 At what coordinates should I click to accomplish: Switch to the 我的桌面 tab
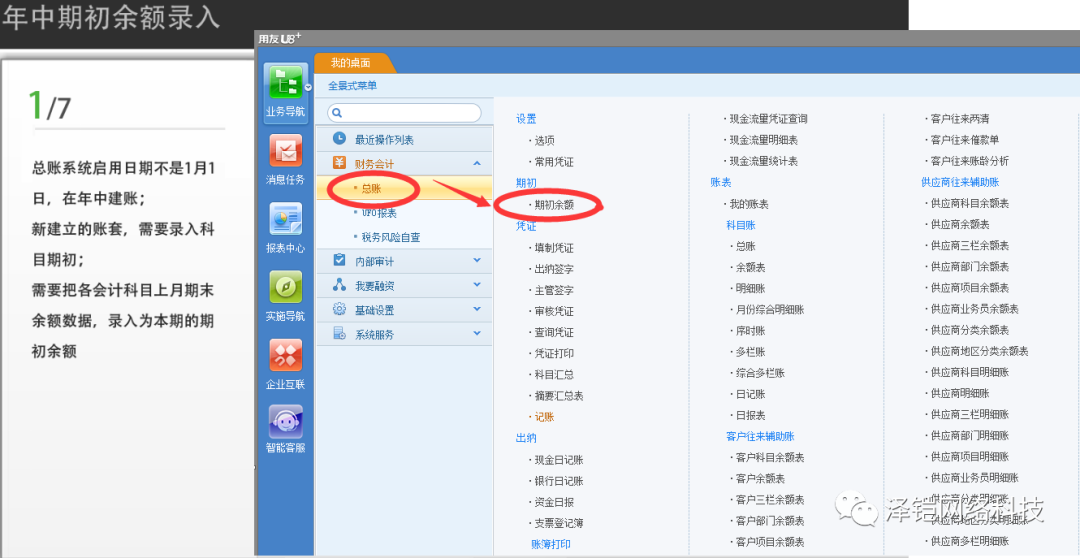click(x=351, y=63)
